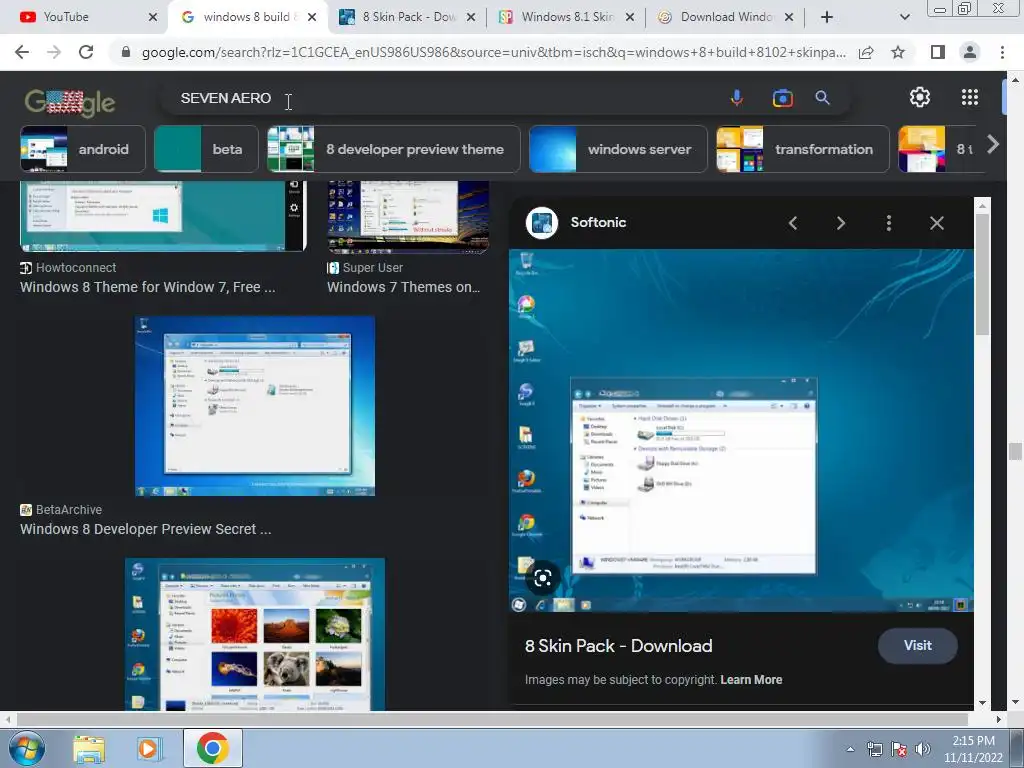
Task: Bookmark this page with the star icon
Action: [898, 52]
